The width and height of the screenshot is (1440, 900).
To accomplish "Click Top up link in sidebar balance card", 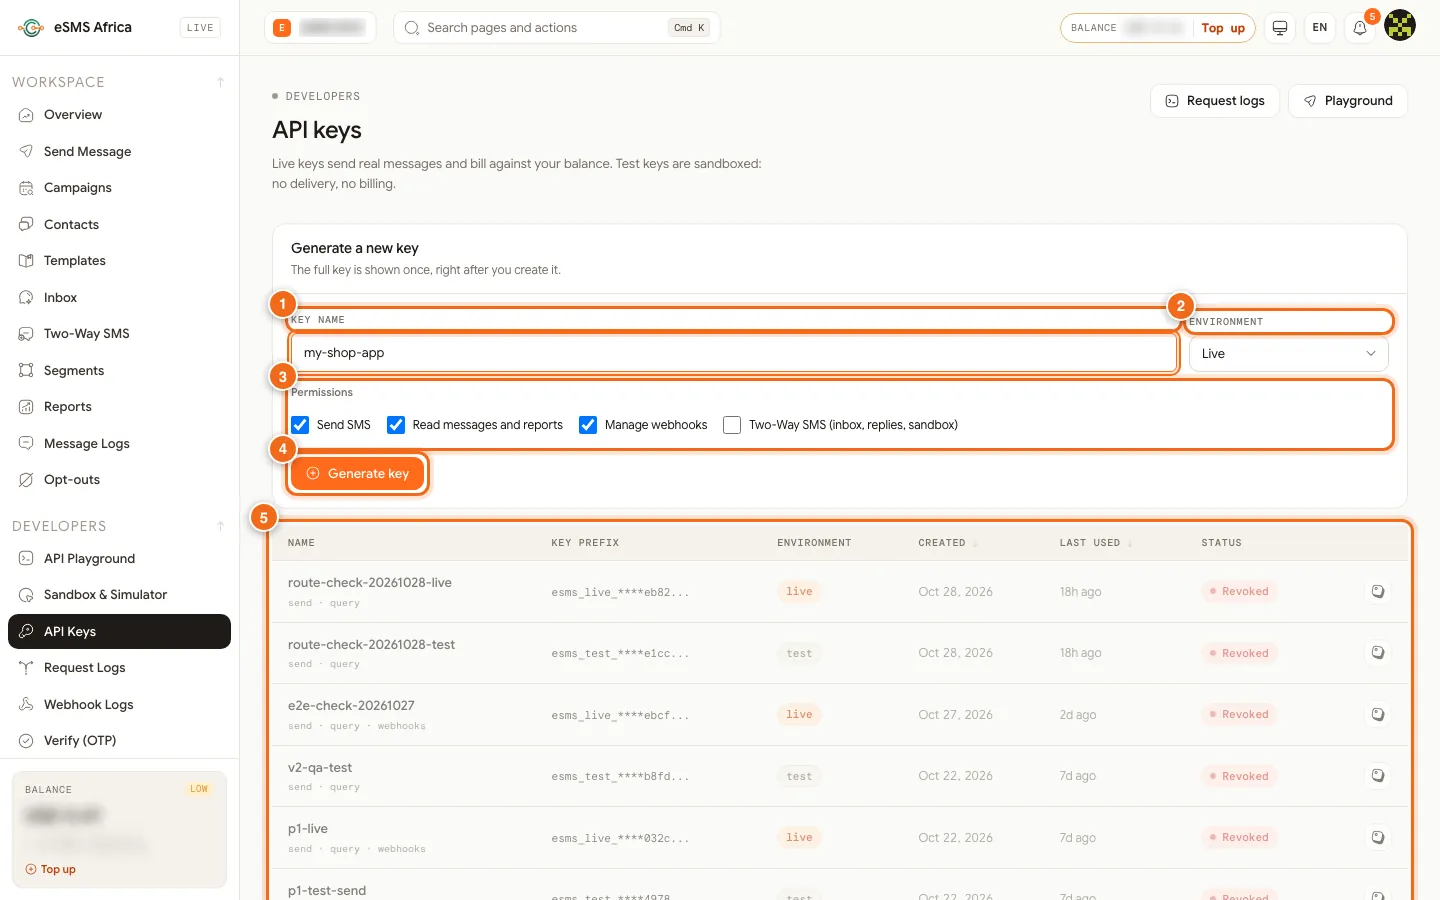I will [51, 870].
